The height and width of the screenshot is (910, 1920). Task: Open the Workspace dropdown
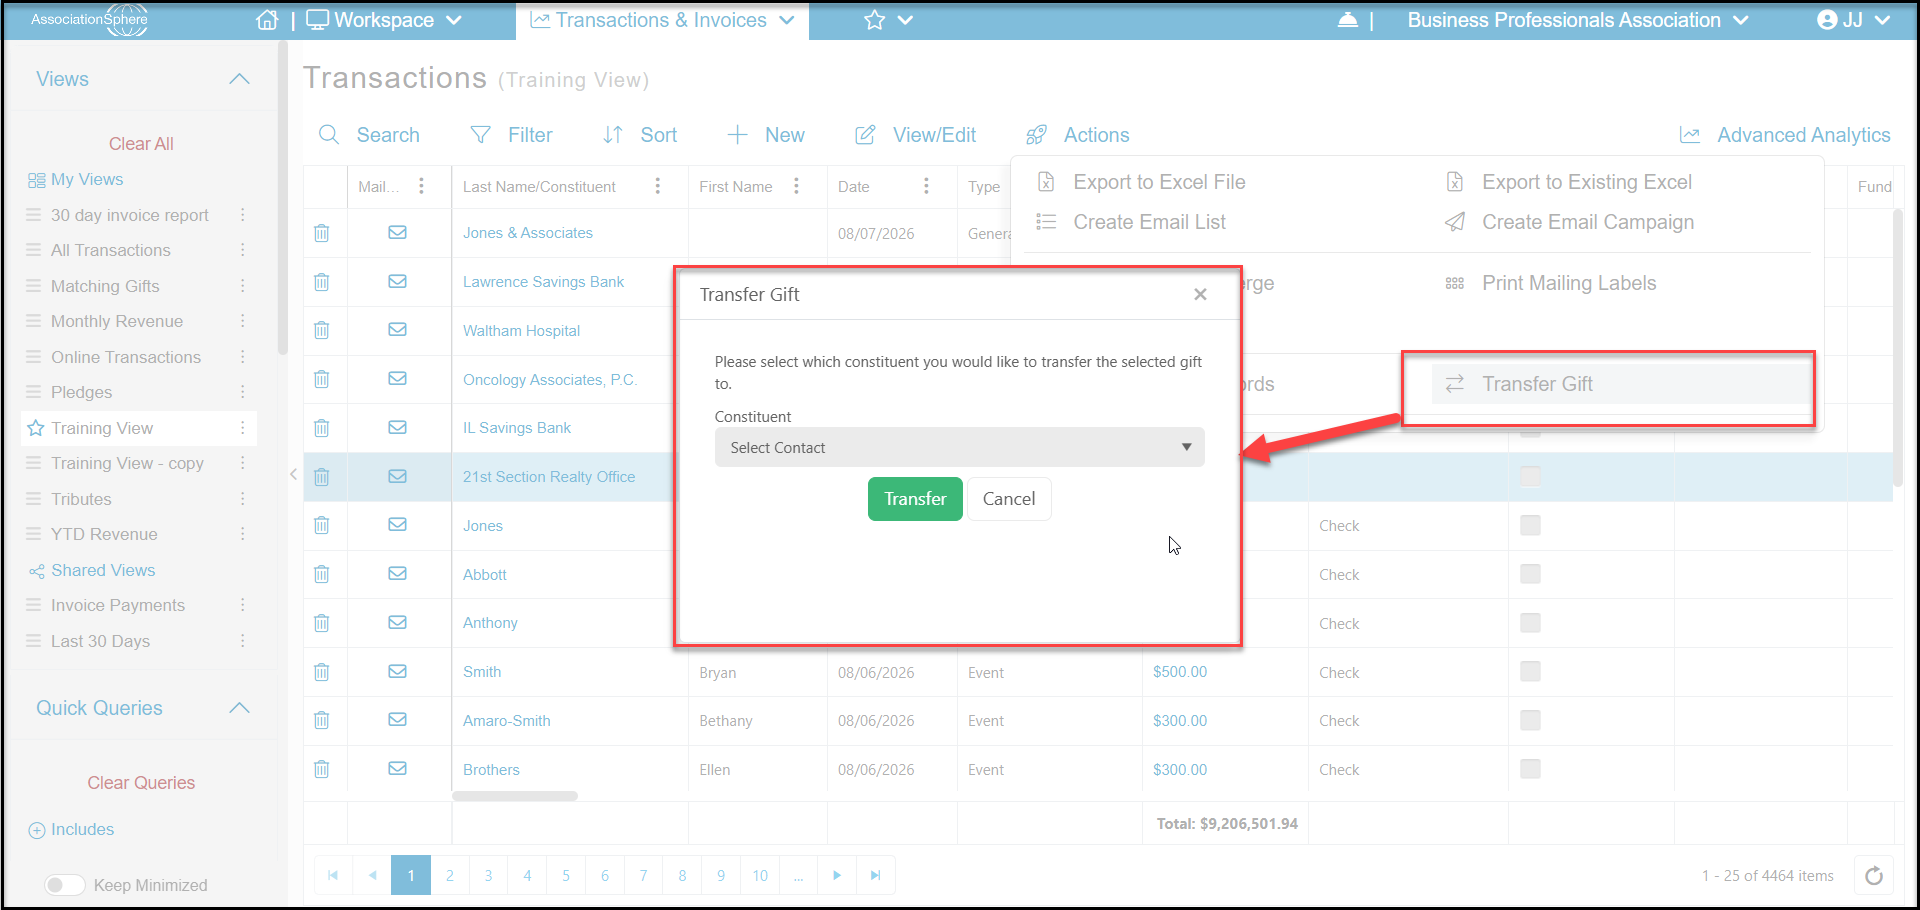point(383,20)
